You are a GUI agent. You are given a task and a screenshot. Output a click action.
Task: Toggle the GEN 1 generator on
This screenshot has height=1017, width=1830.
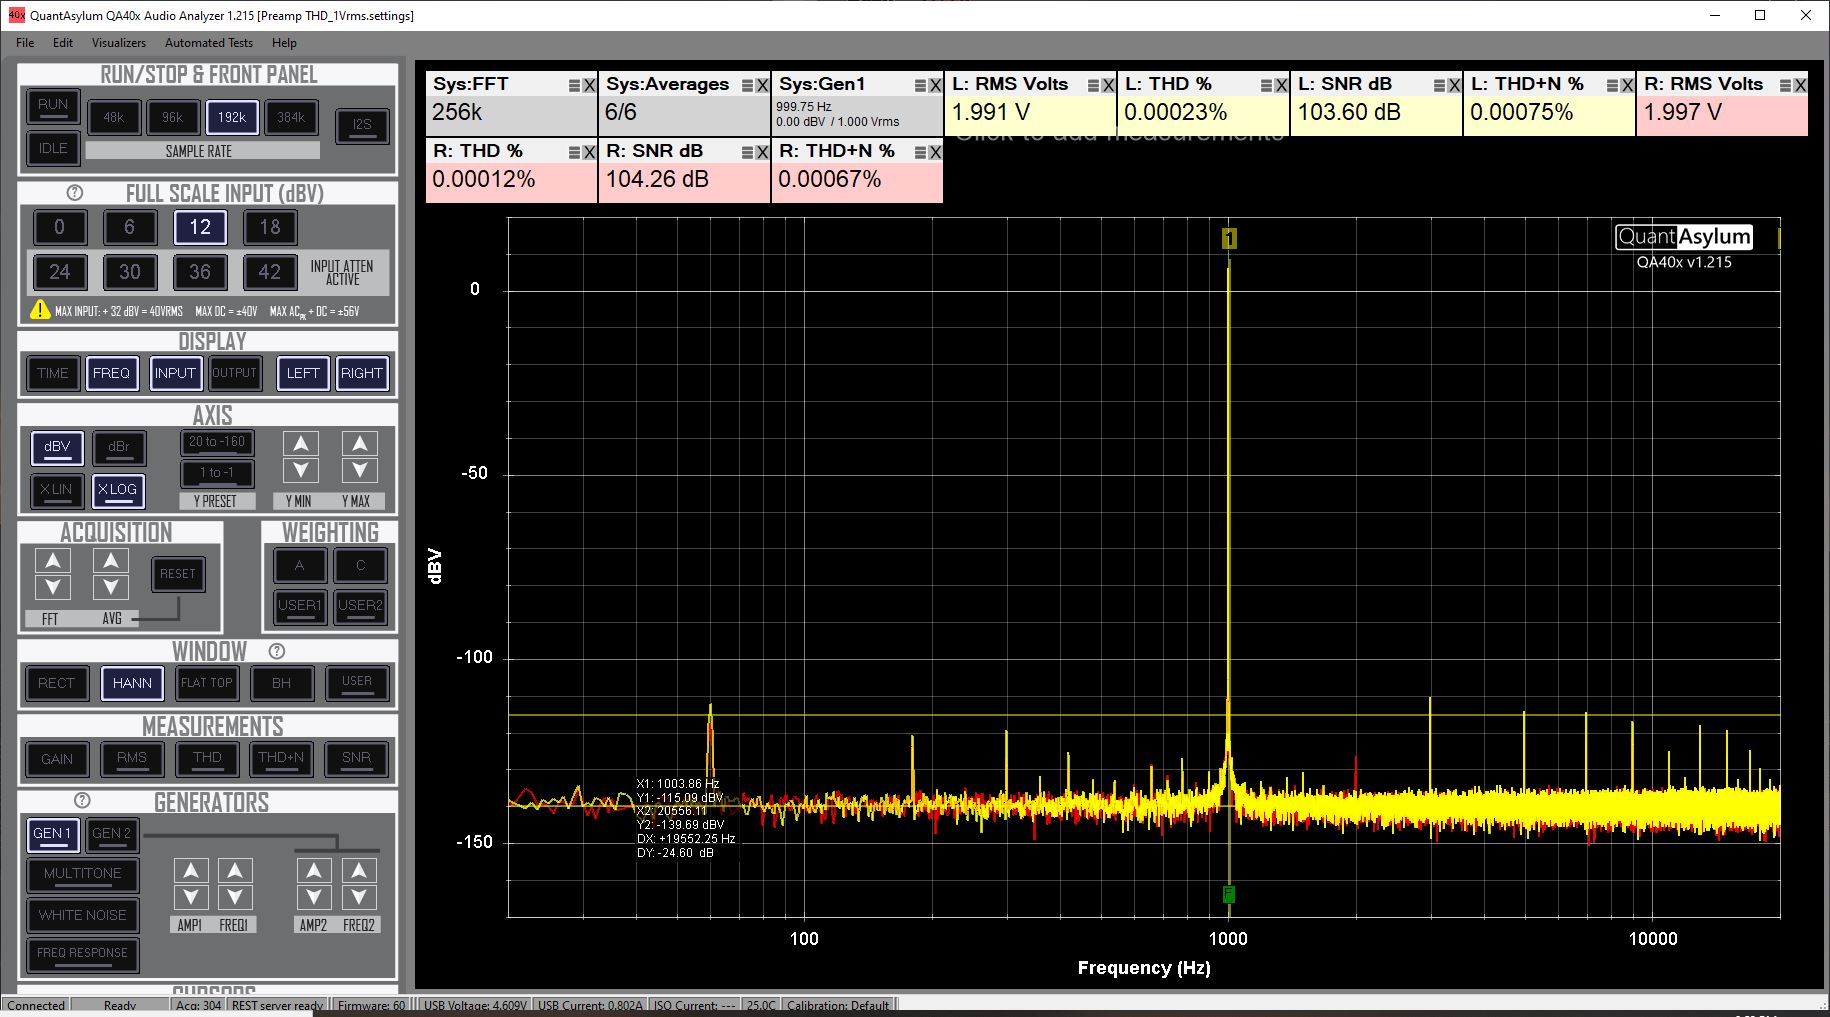[53, 833]
